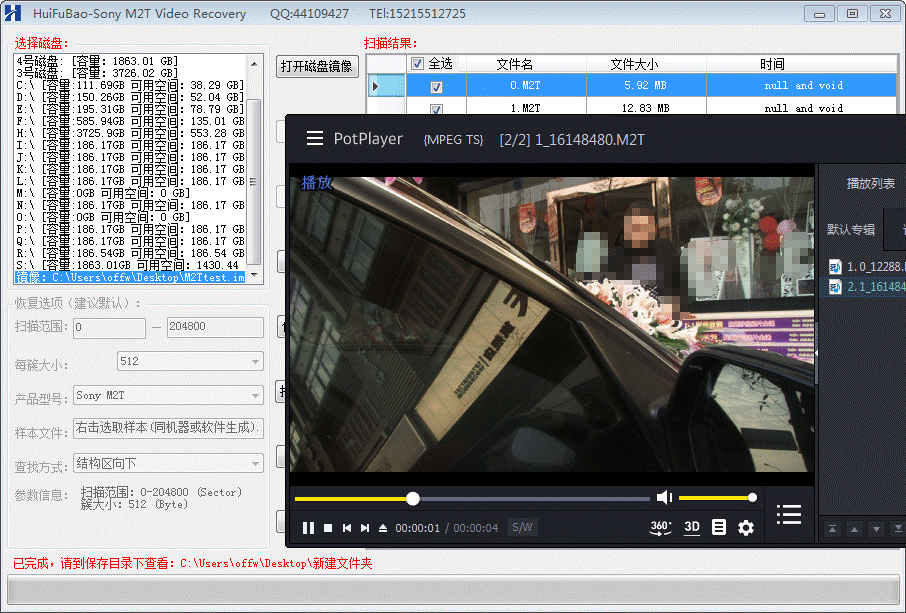This screenshot has height=613, width=906.
Task: Open the 每簇大小 cluster size dropdown (512)
Action: (x=255, y=362)
